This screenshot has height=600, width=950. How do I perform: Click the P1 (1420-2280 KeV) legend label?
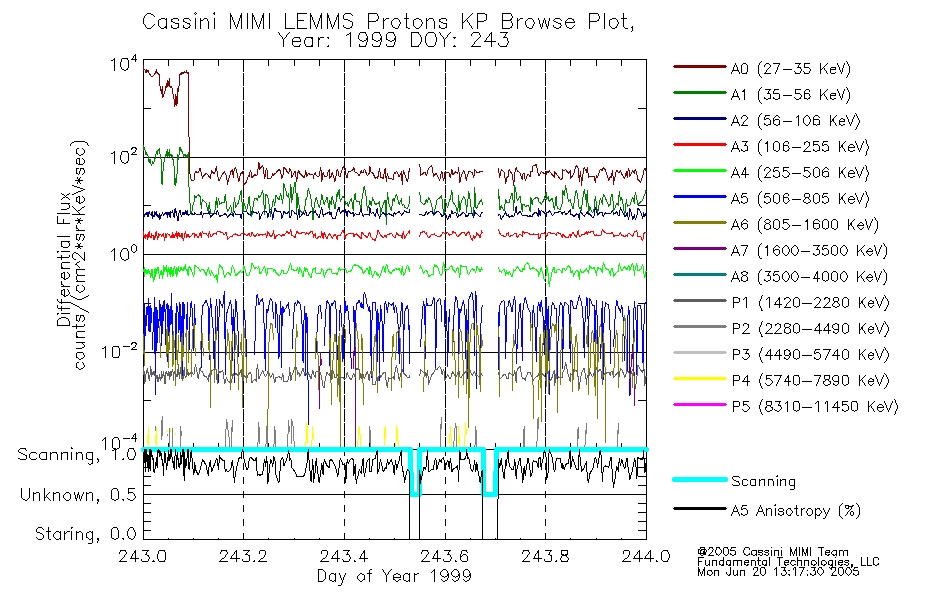(x=810, y=303)
